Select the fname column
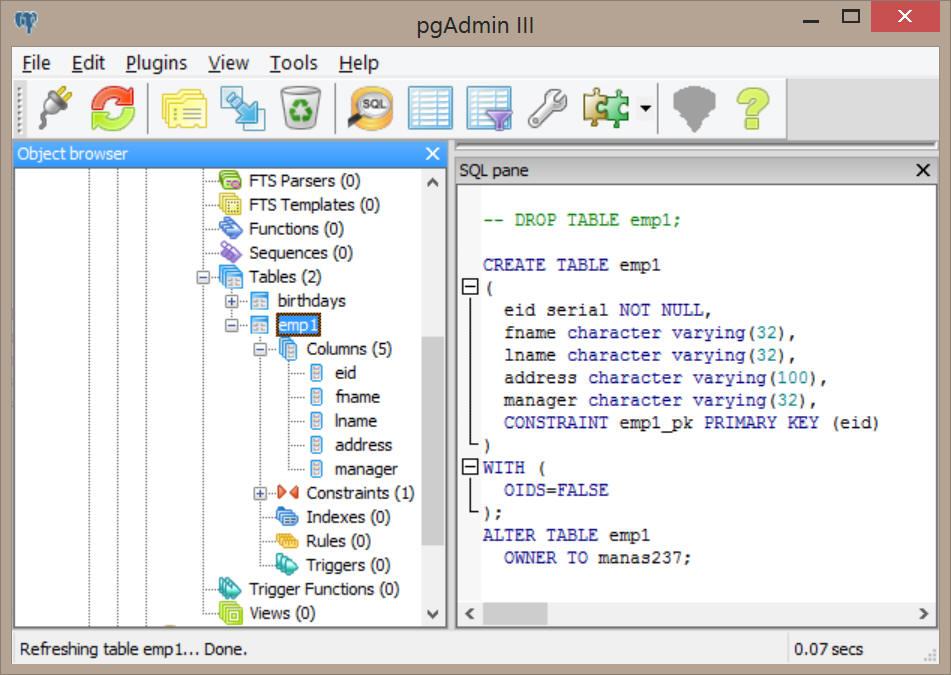951x675 pixels. click(x=357, y=397)
